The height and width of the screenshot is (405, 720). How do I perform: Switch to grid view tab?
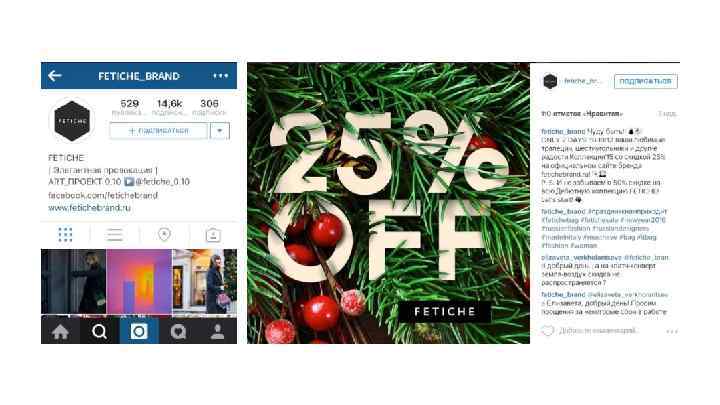coord(65,235)
